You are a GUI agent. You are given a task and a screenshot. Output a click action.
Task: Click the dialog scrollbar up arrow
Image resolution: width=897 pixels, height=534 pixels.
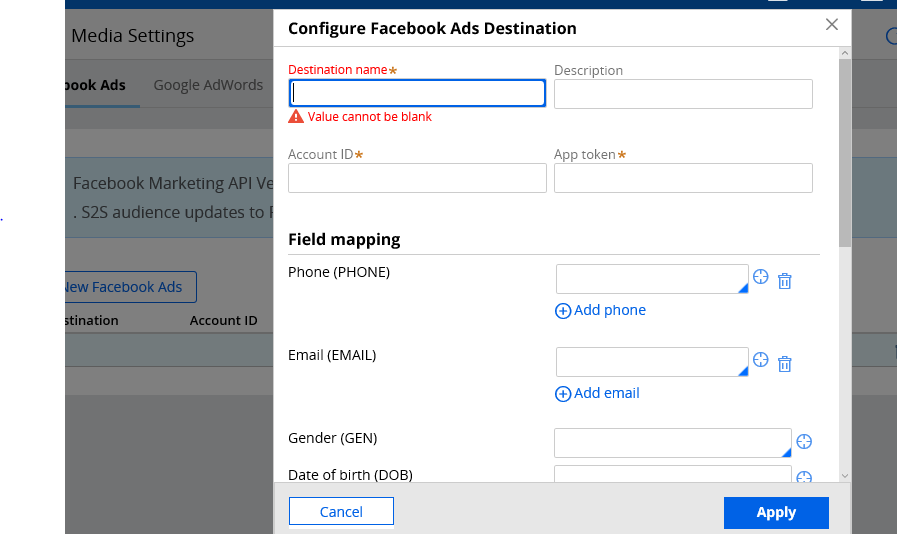pos(844,53)
